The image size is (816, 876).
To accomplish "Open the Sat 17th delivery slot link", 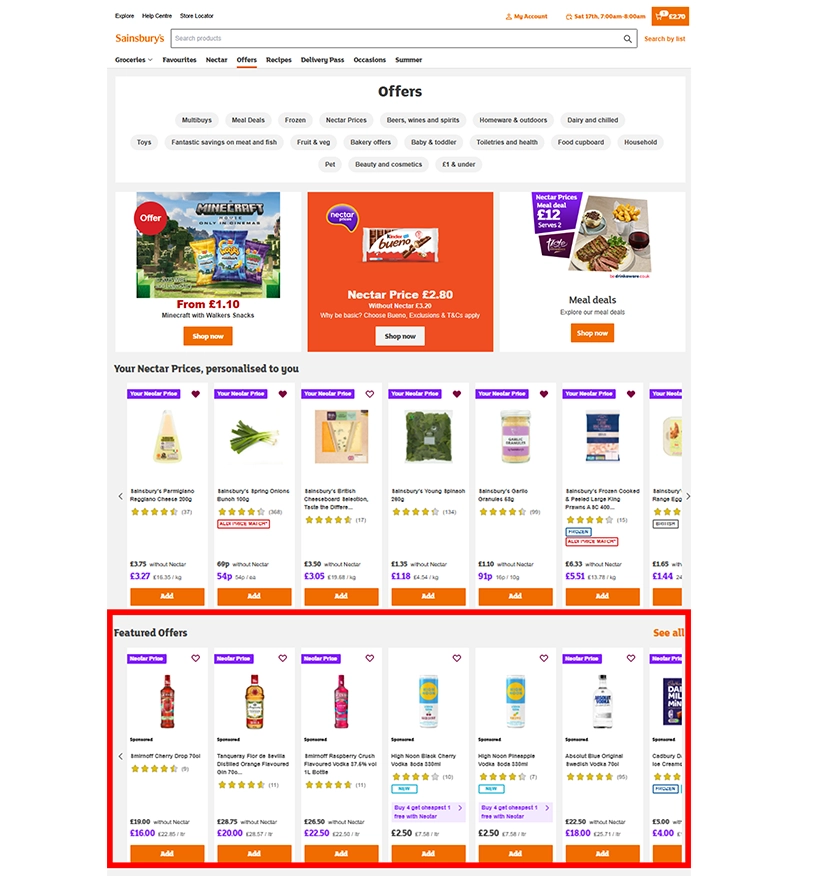I will (x=605, y=17).
